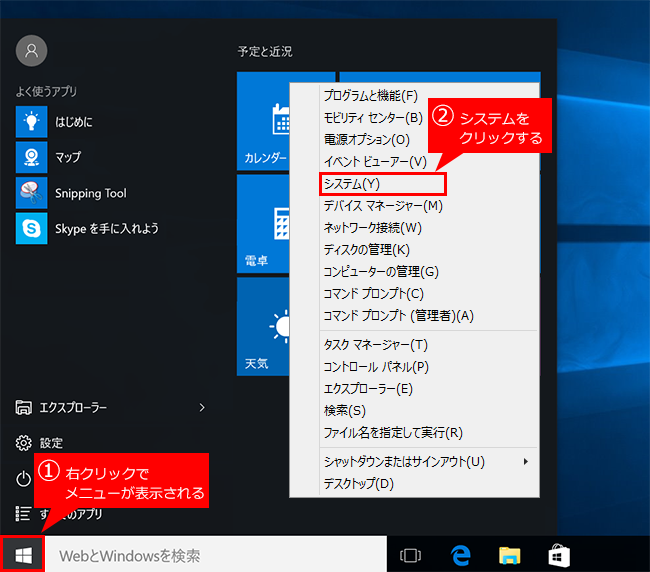
Task: Click the all apps list icon
Action: (23, 514)
